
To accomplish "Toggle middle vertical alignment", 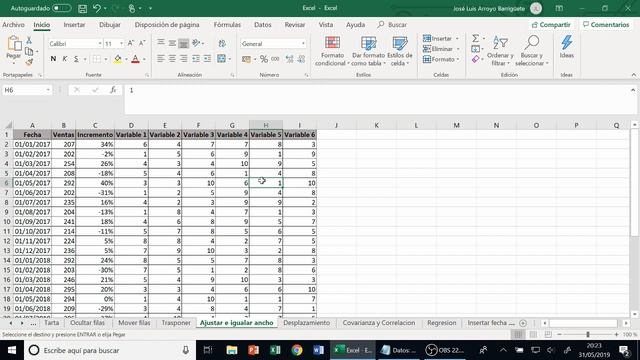I will 172,43.
